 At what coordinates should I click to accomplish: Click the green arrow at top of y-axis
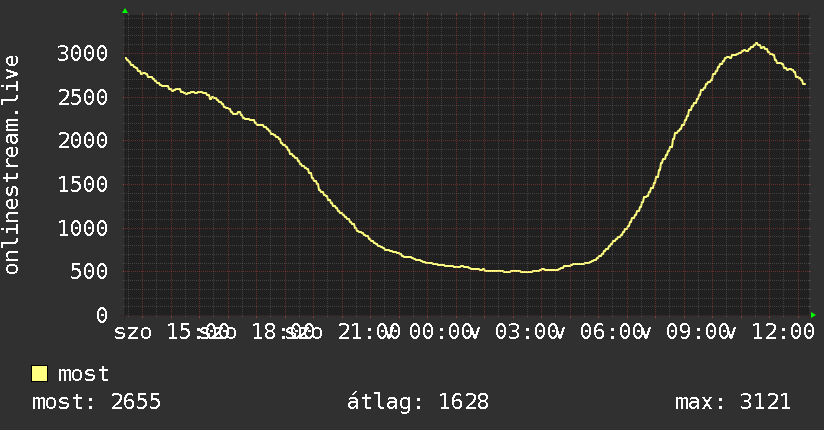pos(125,11)
